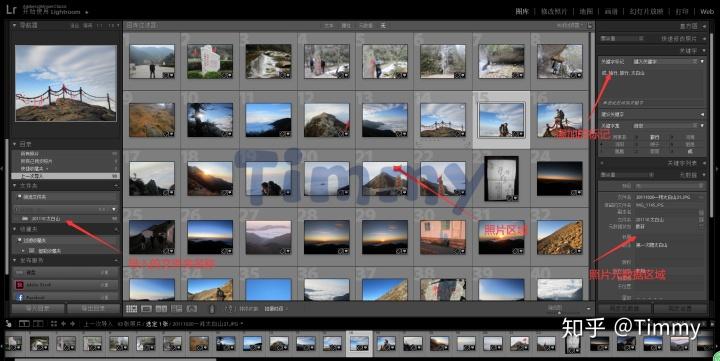
Task: Click keywords text area in keywording panel
Action: tap(652, 83)
